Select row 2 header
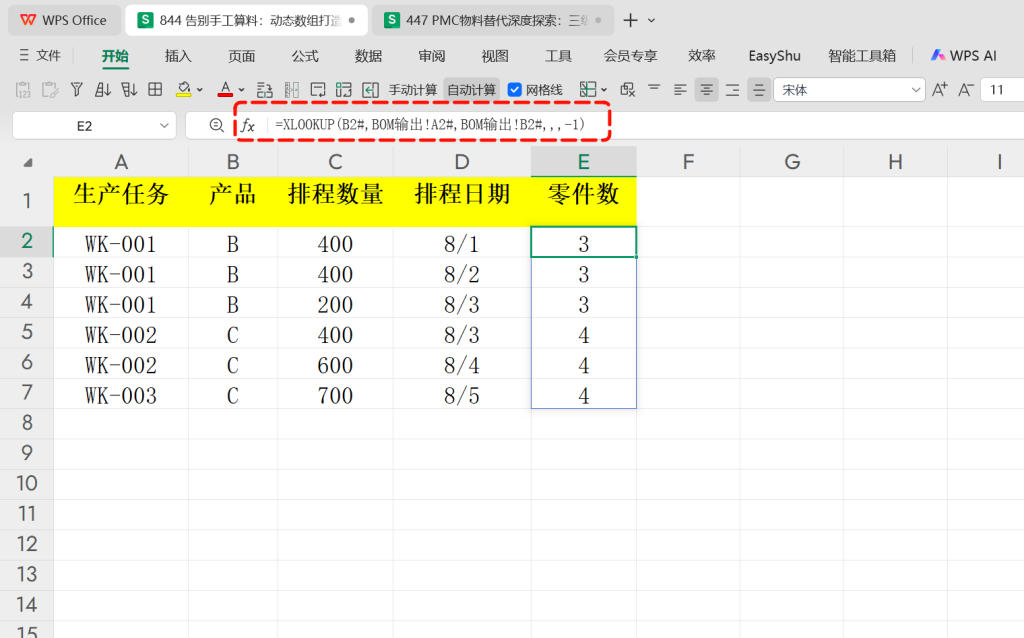This screenshot has width=1024, height=638. point(27,241)
